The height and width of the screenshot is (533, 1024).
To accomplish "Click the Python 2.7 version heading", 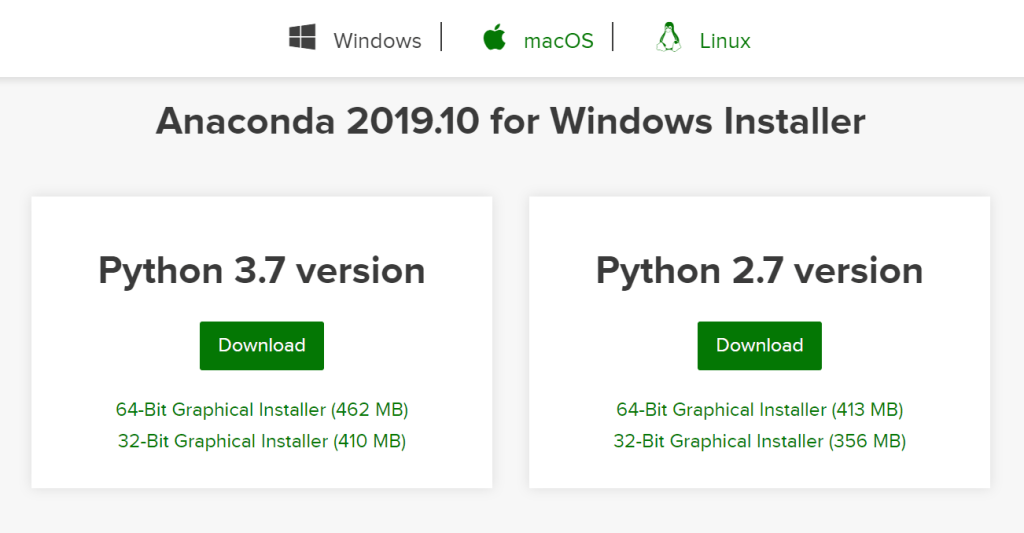I will tap(760, 271).
